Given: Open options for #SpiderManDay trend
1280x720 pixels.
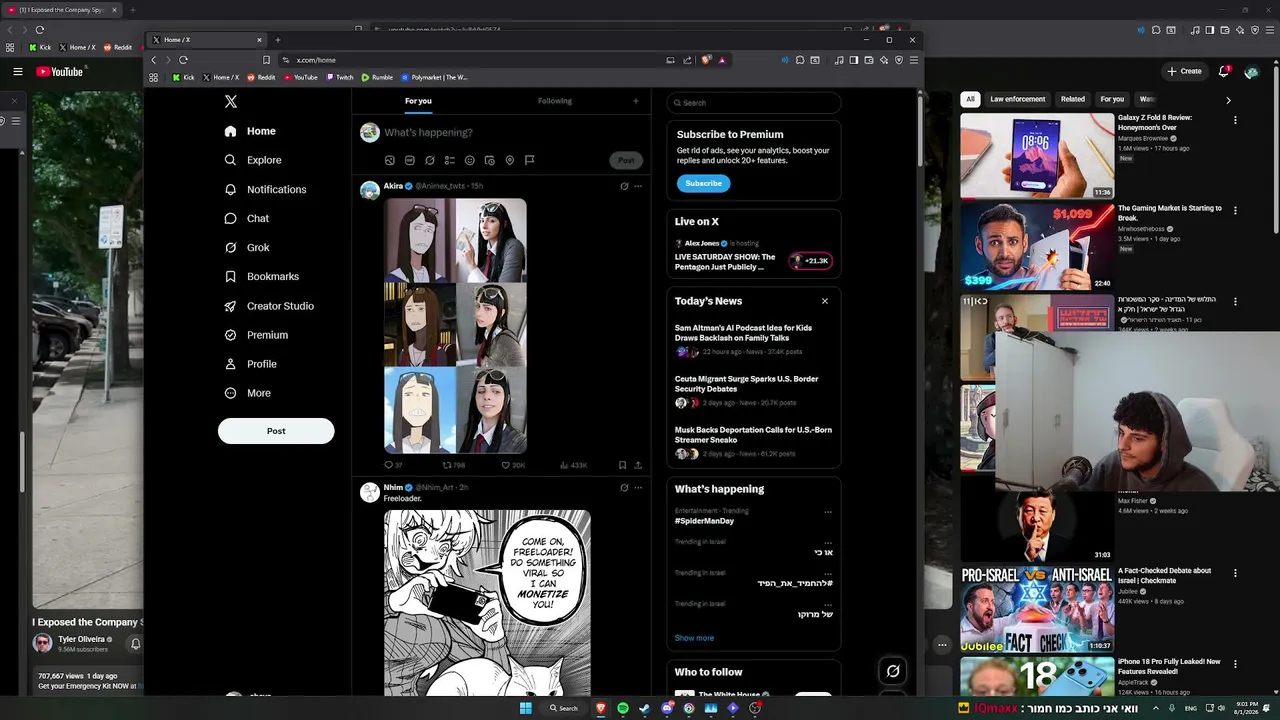Looking at the screenshot, I should click(x=827, y=512).
